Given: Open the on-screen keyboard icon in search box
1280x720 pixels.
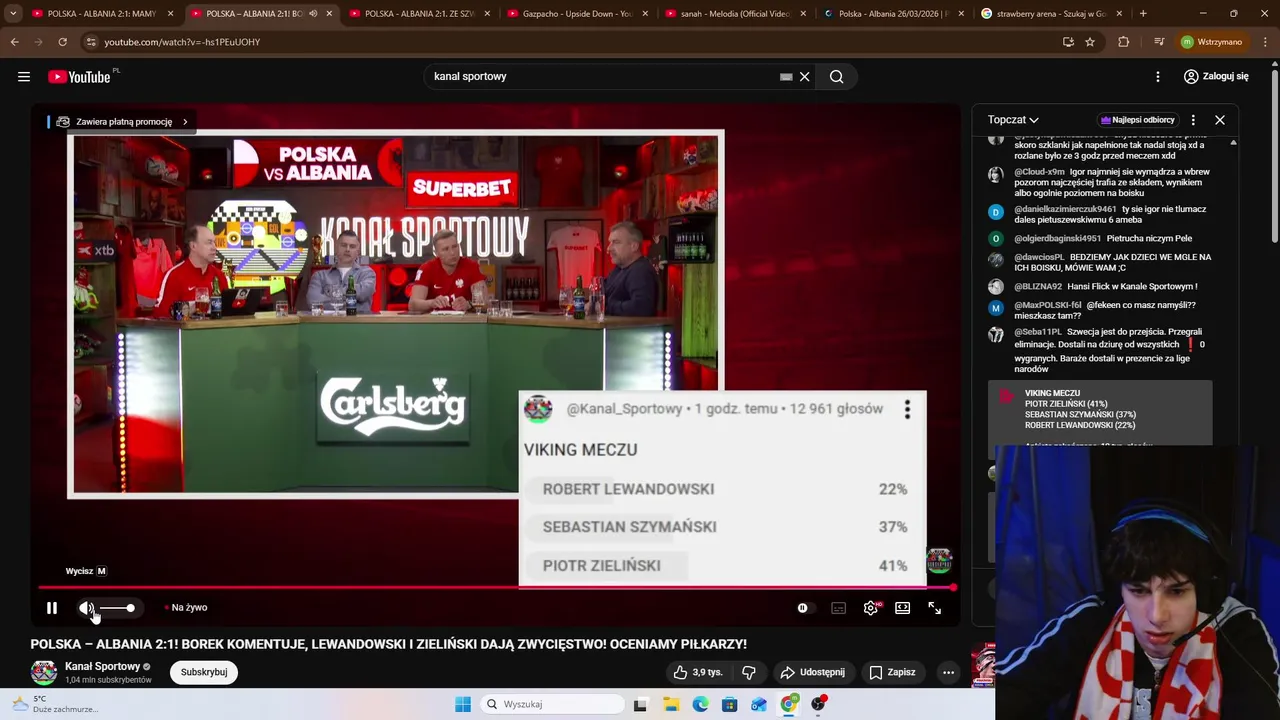Looking at the screenshot, I should (x=786, y=77).
